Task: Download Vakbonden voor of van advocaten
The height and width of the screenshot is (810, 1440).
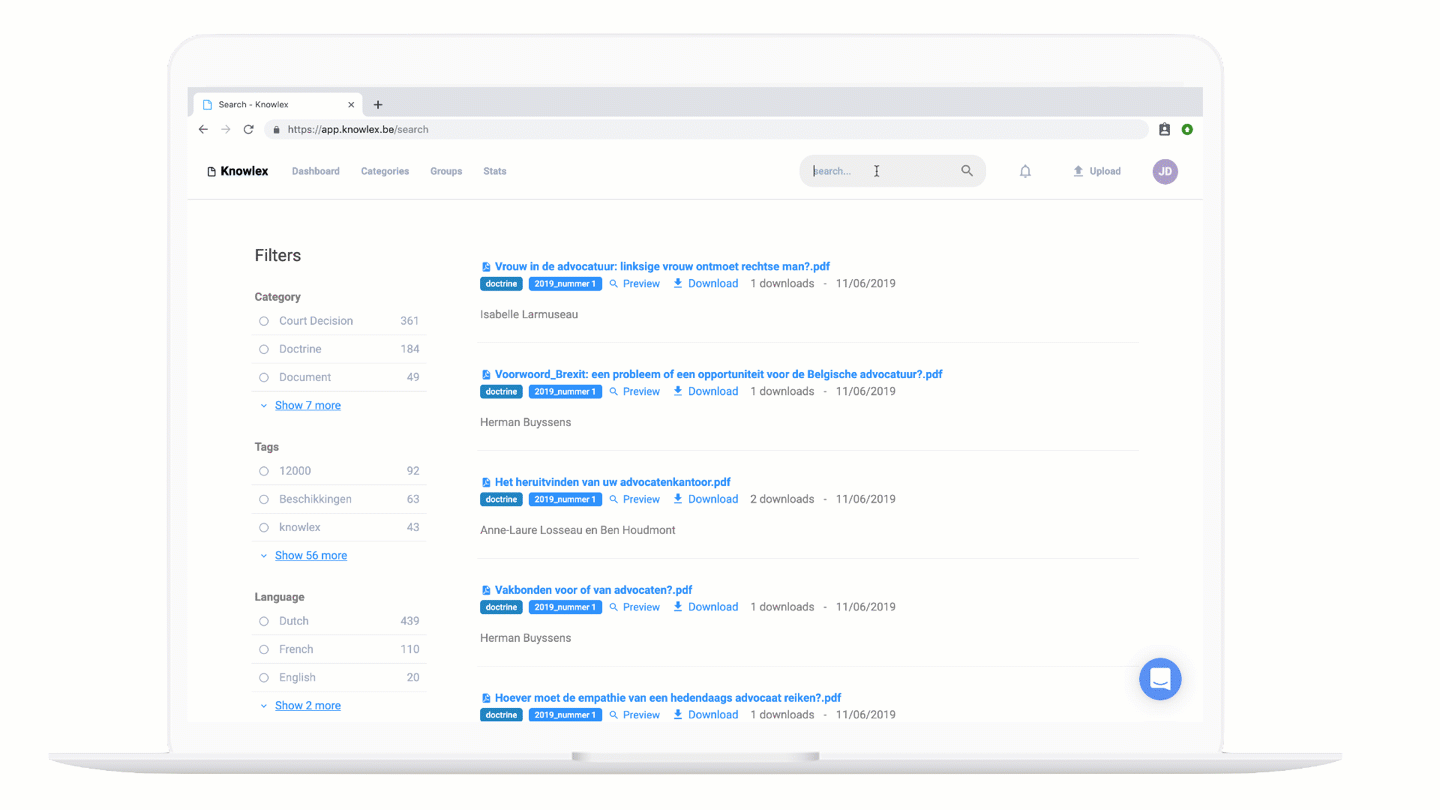Action: (705, 608)
